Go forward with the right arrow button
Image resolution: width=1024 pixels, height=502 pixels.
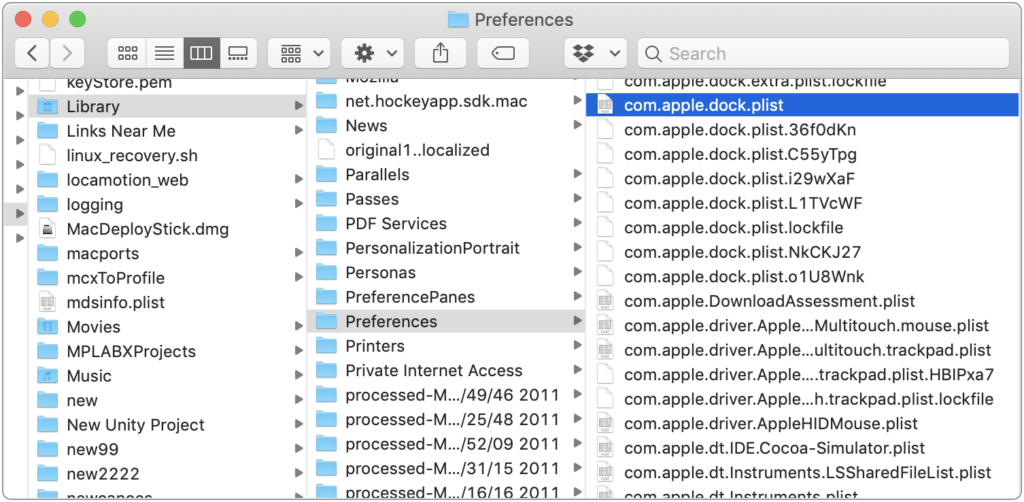tap(67, 54)
